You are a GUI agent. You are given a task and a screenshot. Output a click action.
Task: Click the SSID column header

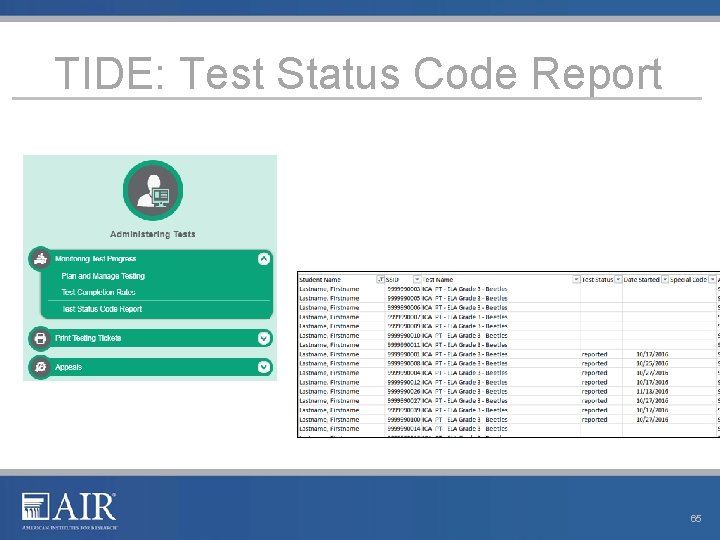[392, 280]
